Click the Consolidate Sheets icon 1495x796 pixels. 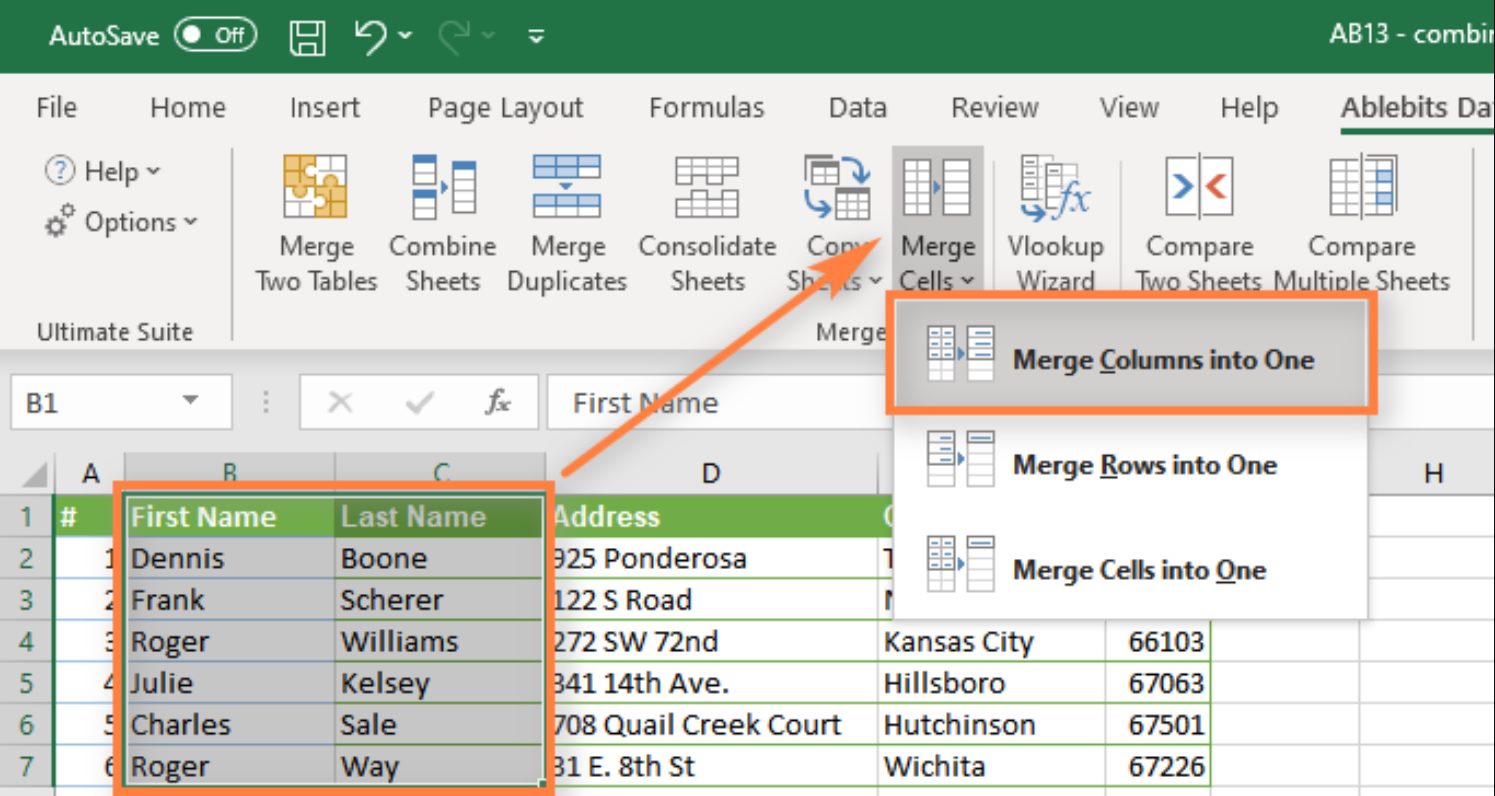707,187
